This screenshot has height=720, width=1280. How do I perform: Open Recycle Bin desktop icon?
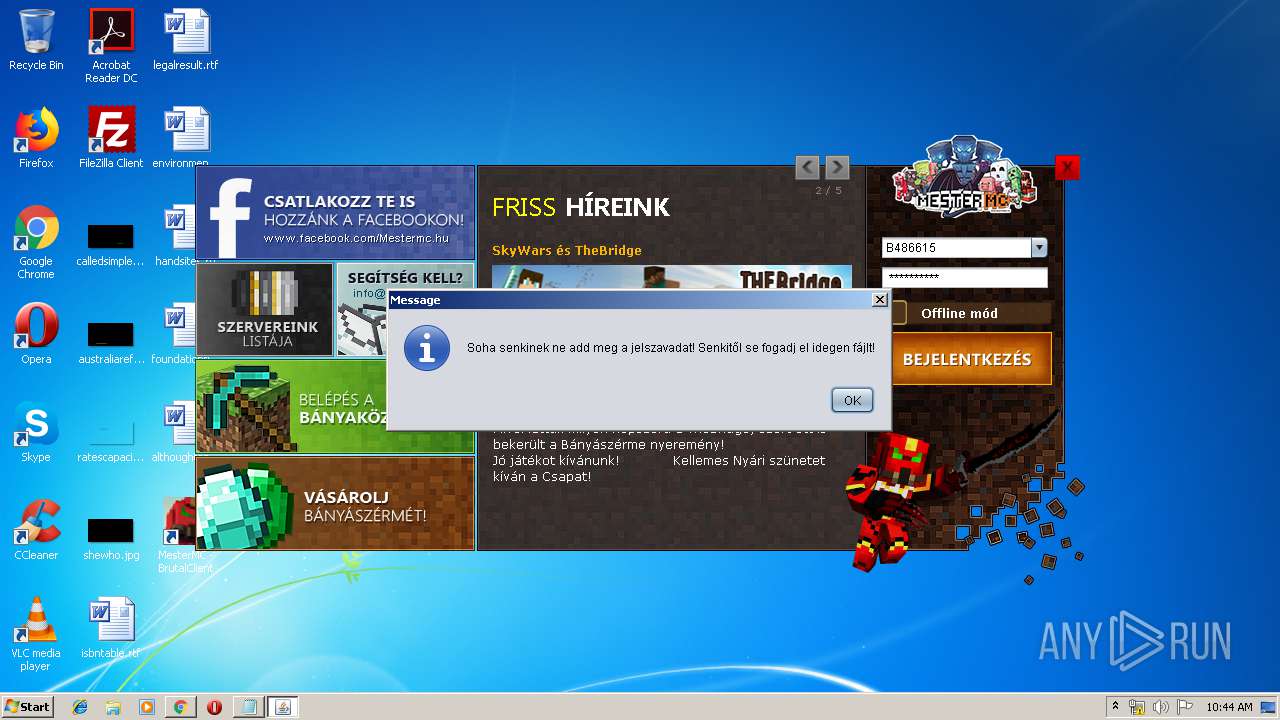coord(36,40)
